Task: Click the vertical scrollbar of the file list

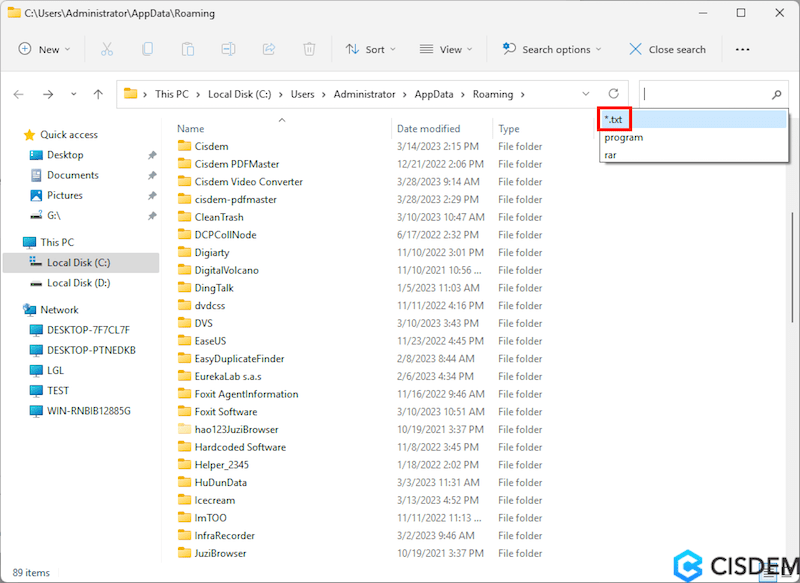Action: click(792, 267)
